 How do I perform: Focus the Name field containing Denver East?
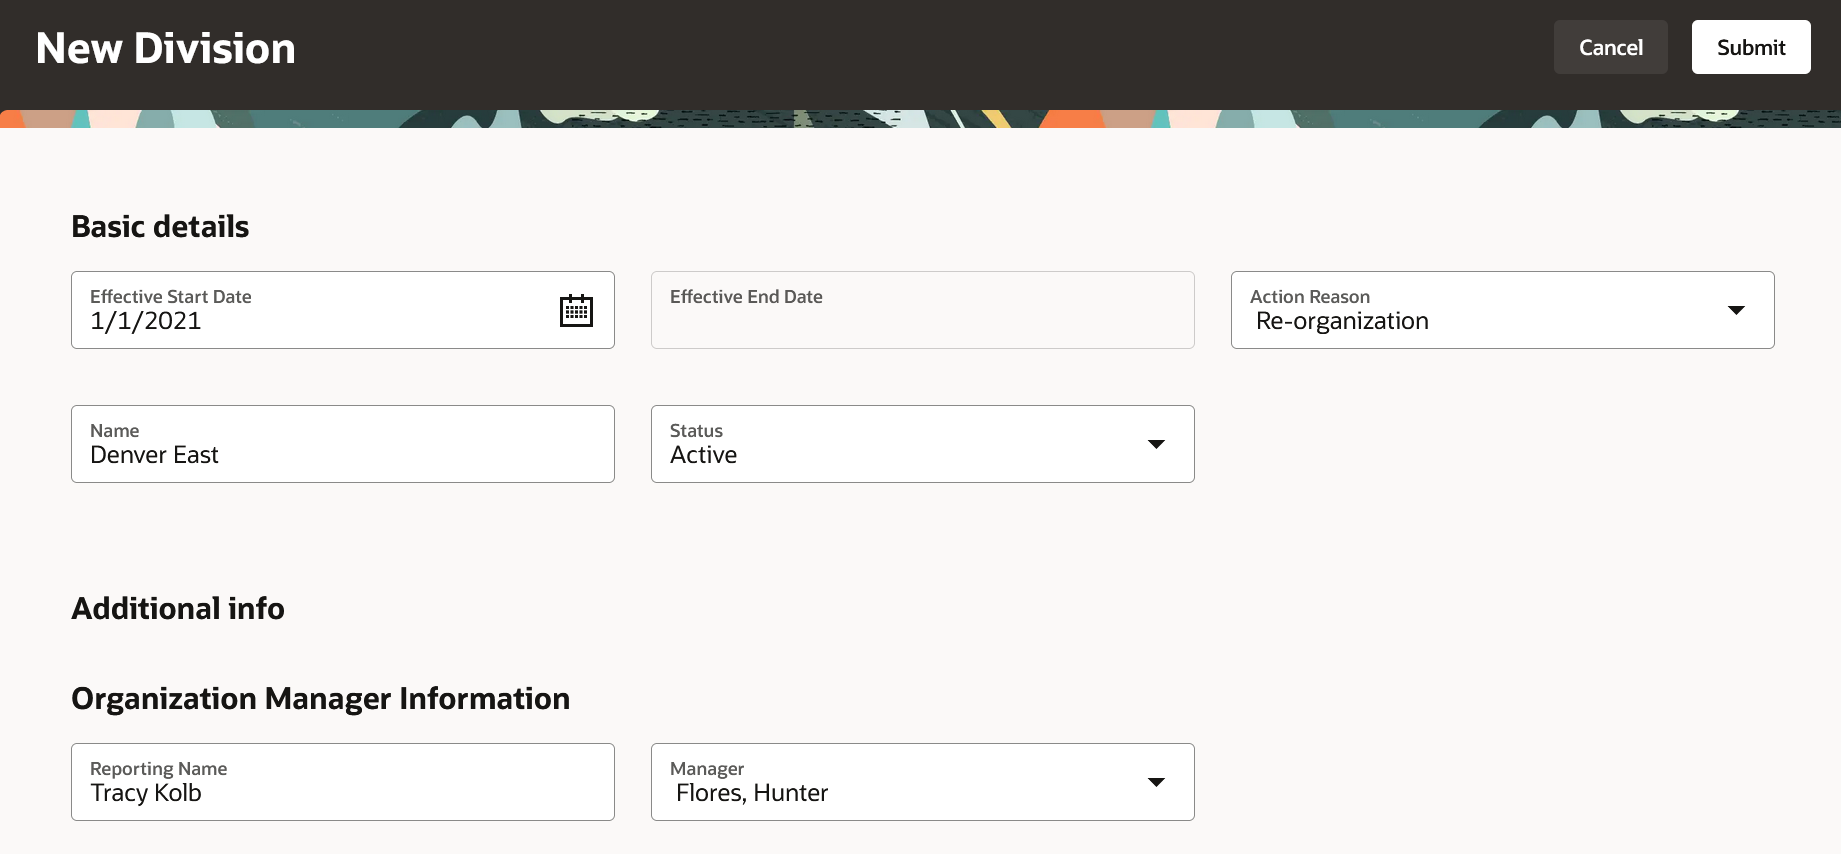[343, 444]
